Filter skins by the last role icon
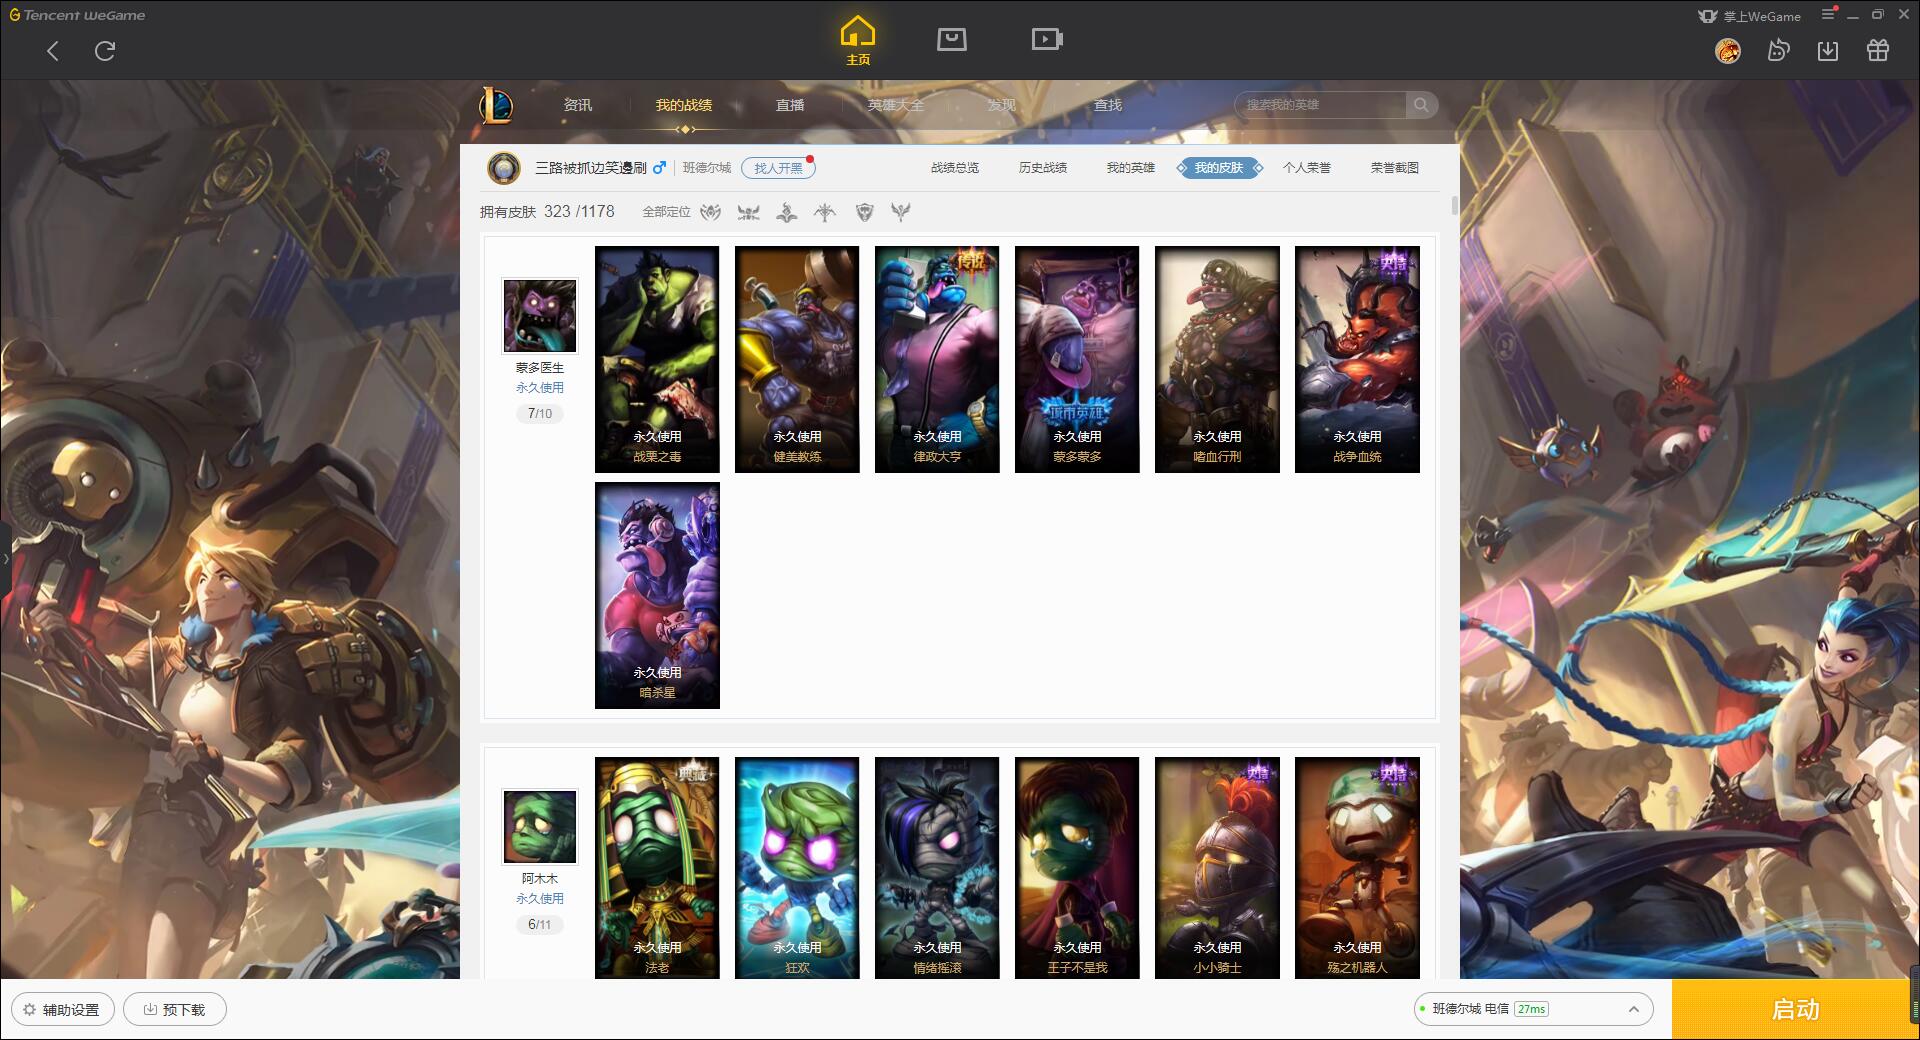This screenshot has height=1040, width=1920. point(901,212)
